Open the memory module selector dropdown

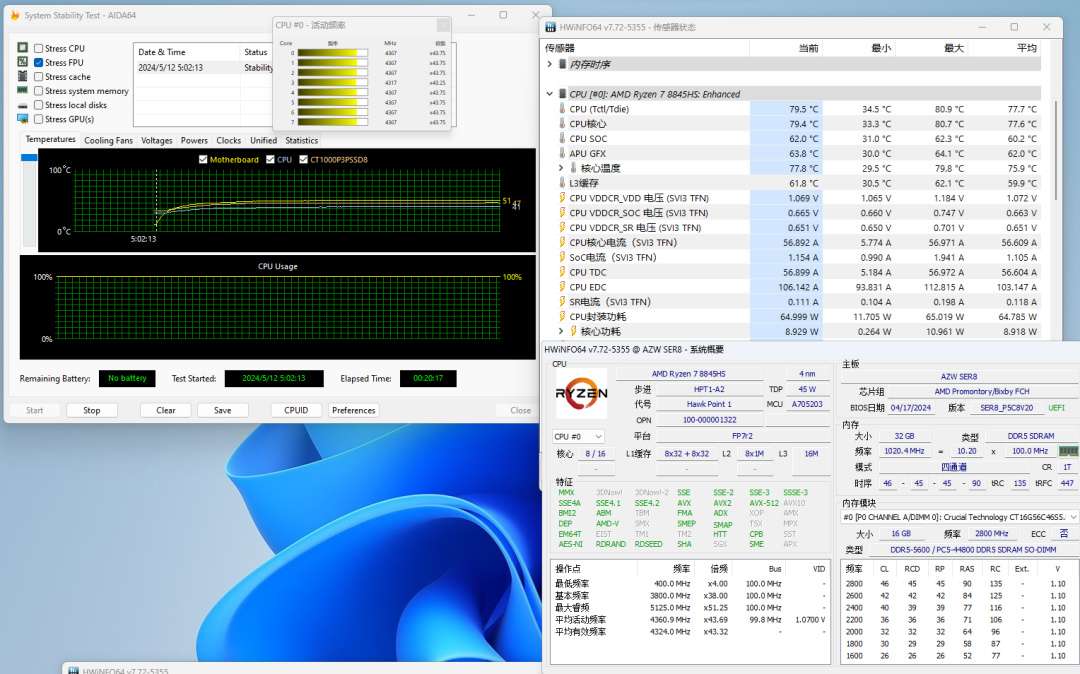(959, 517)
